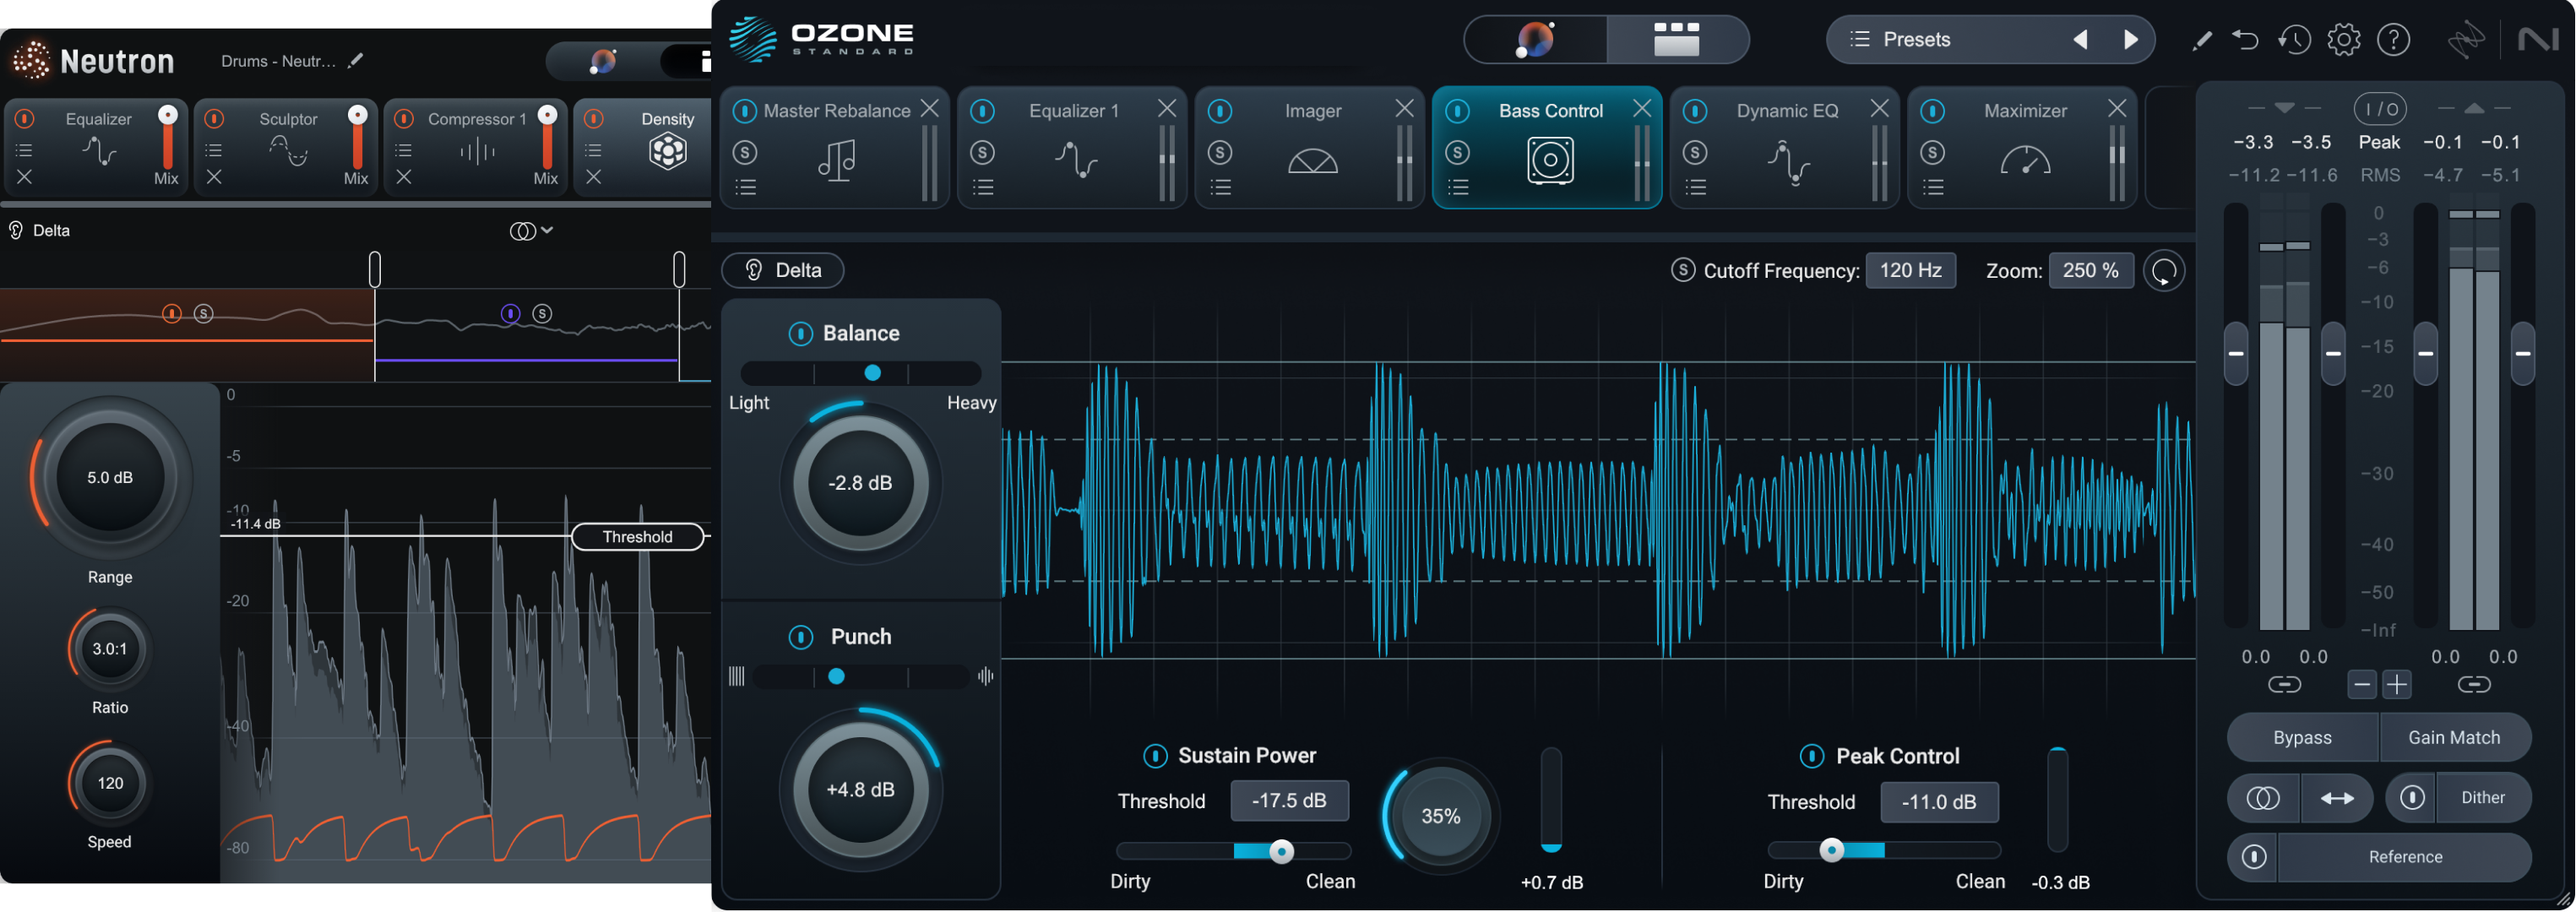
Task: Click the Balance Light-Heavy slider handle
Action: (x=872, y=373)
